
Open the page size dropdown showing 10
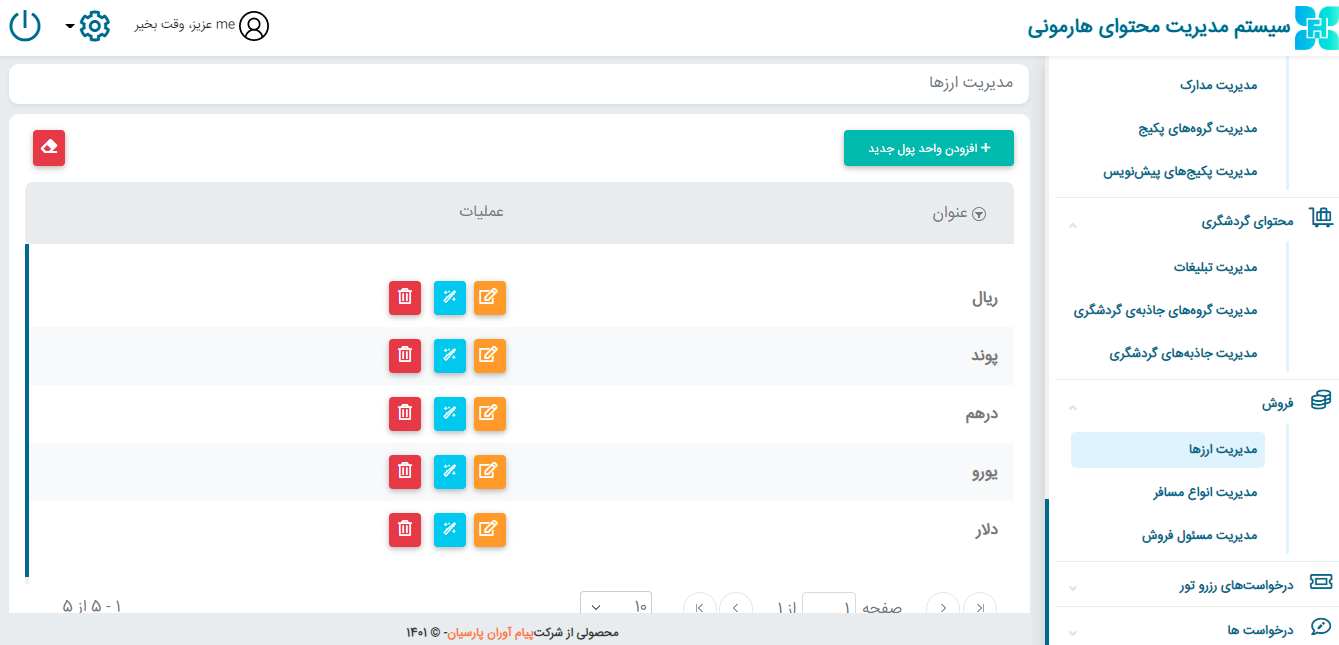[615, 606]
